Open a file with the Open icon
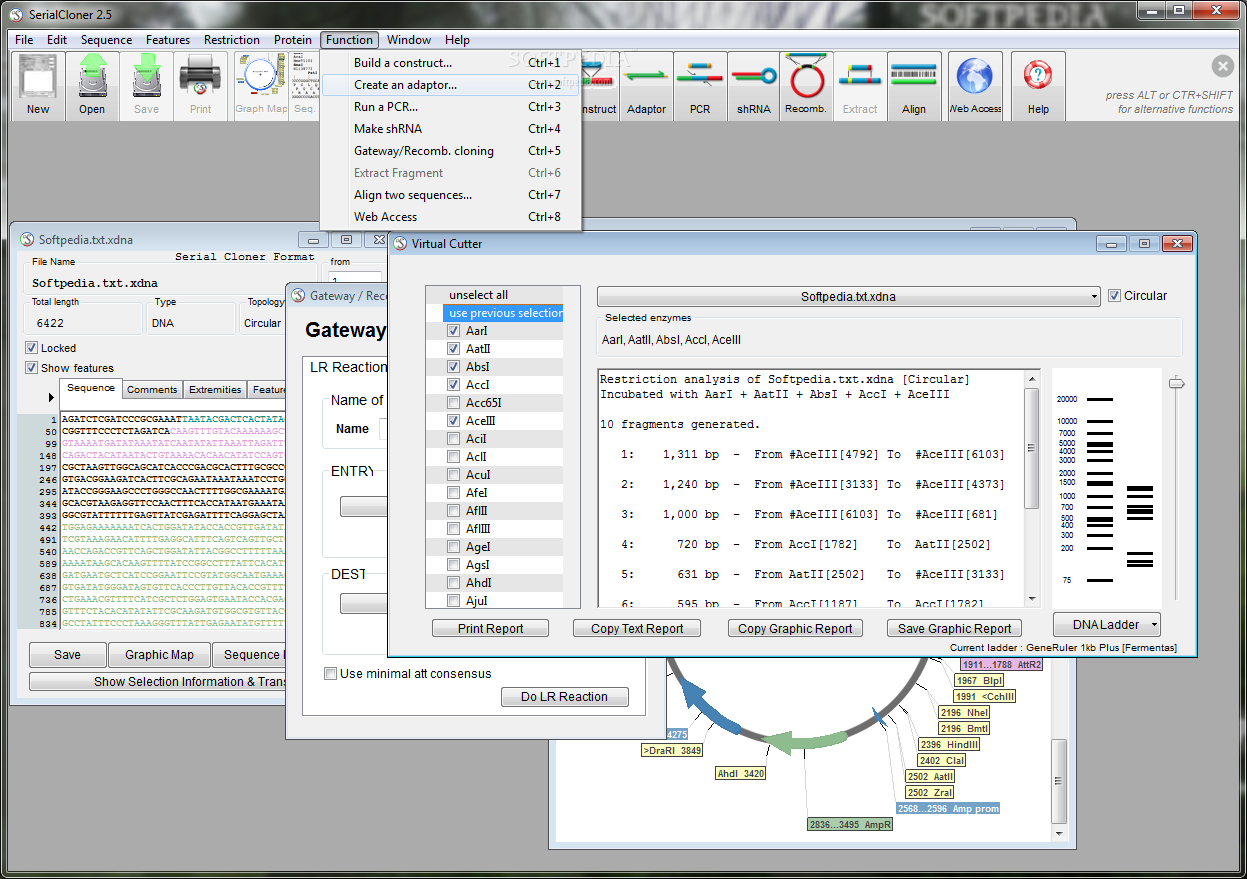The width and height of the screenshot is (1247, 879). pyautogui.click(x=92, y=86)
